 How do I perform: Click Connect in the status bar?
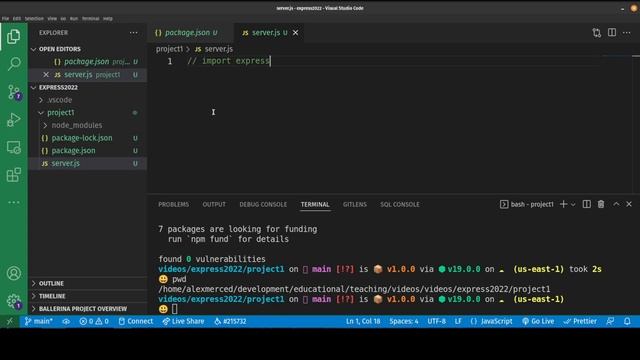click(136, 322)
